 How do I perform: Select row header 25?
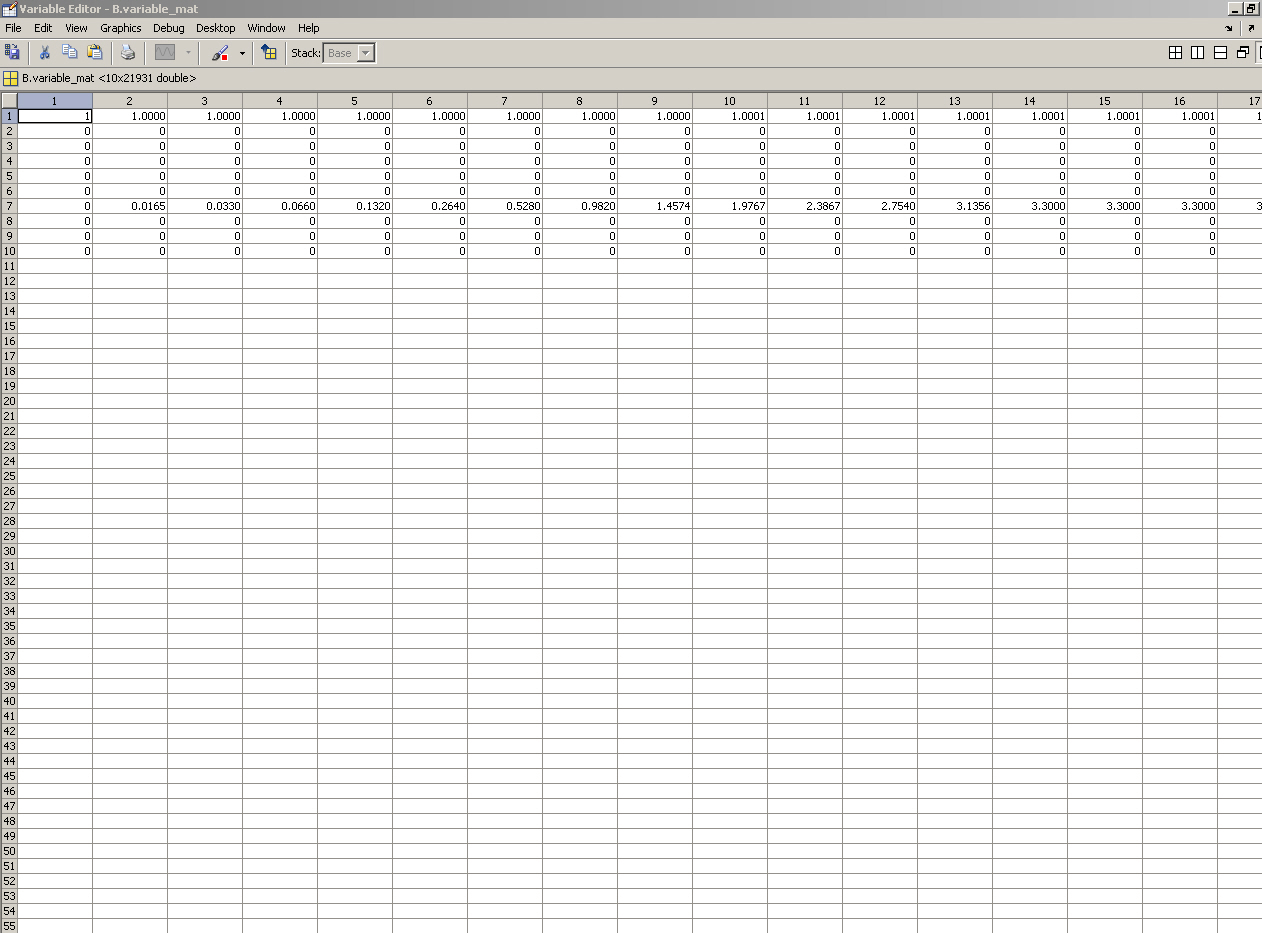9,476
